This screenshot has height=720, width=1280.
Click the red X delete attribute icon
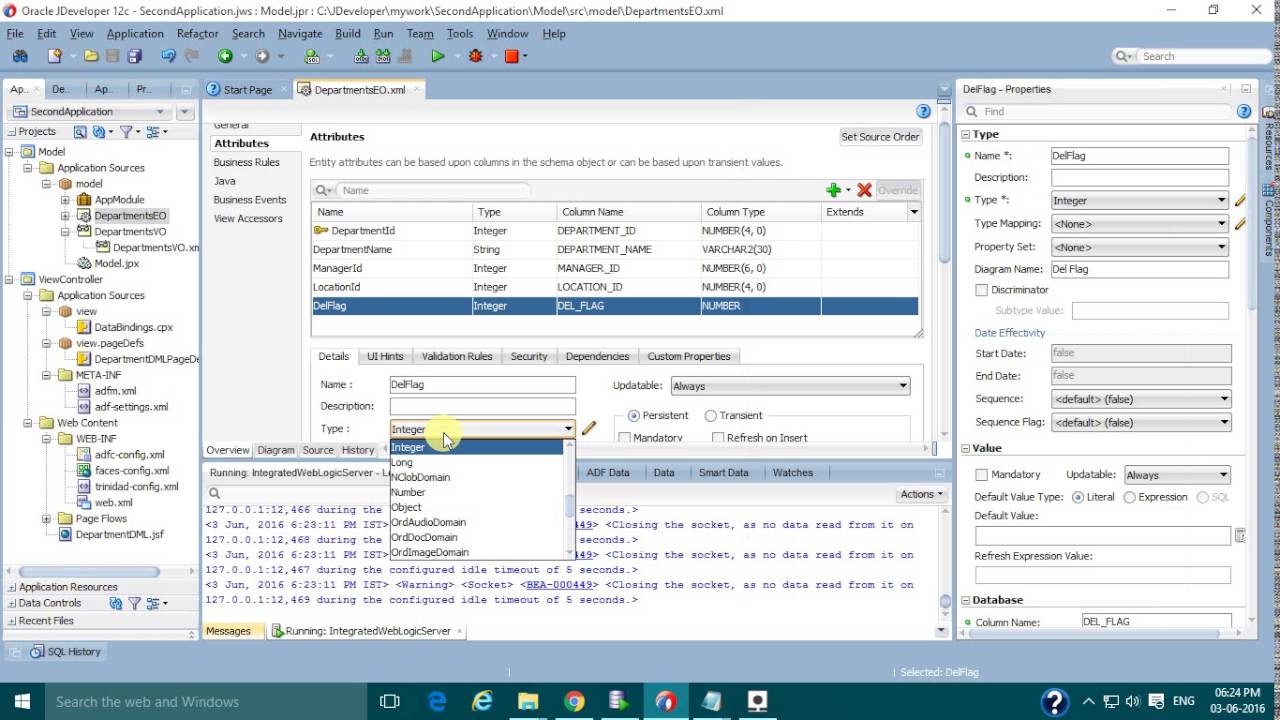(x=865, y=190)
